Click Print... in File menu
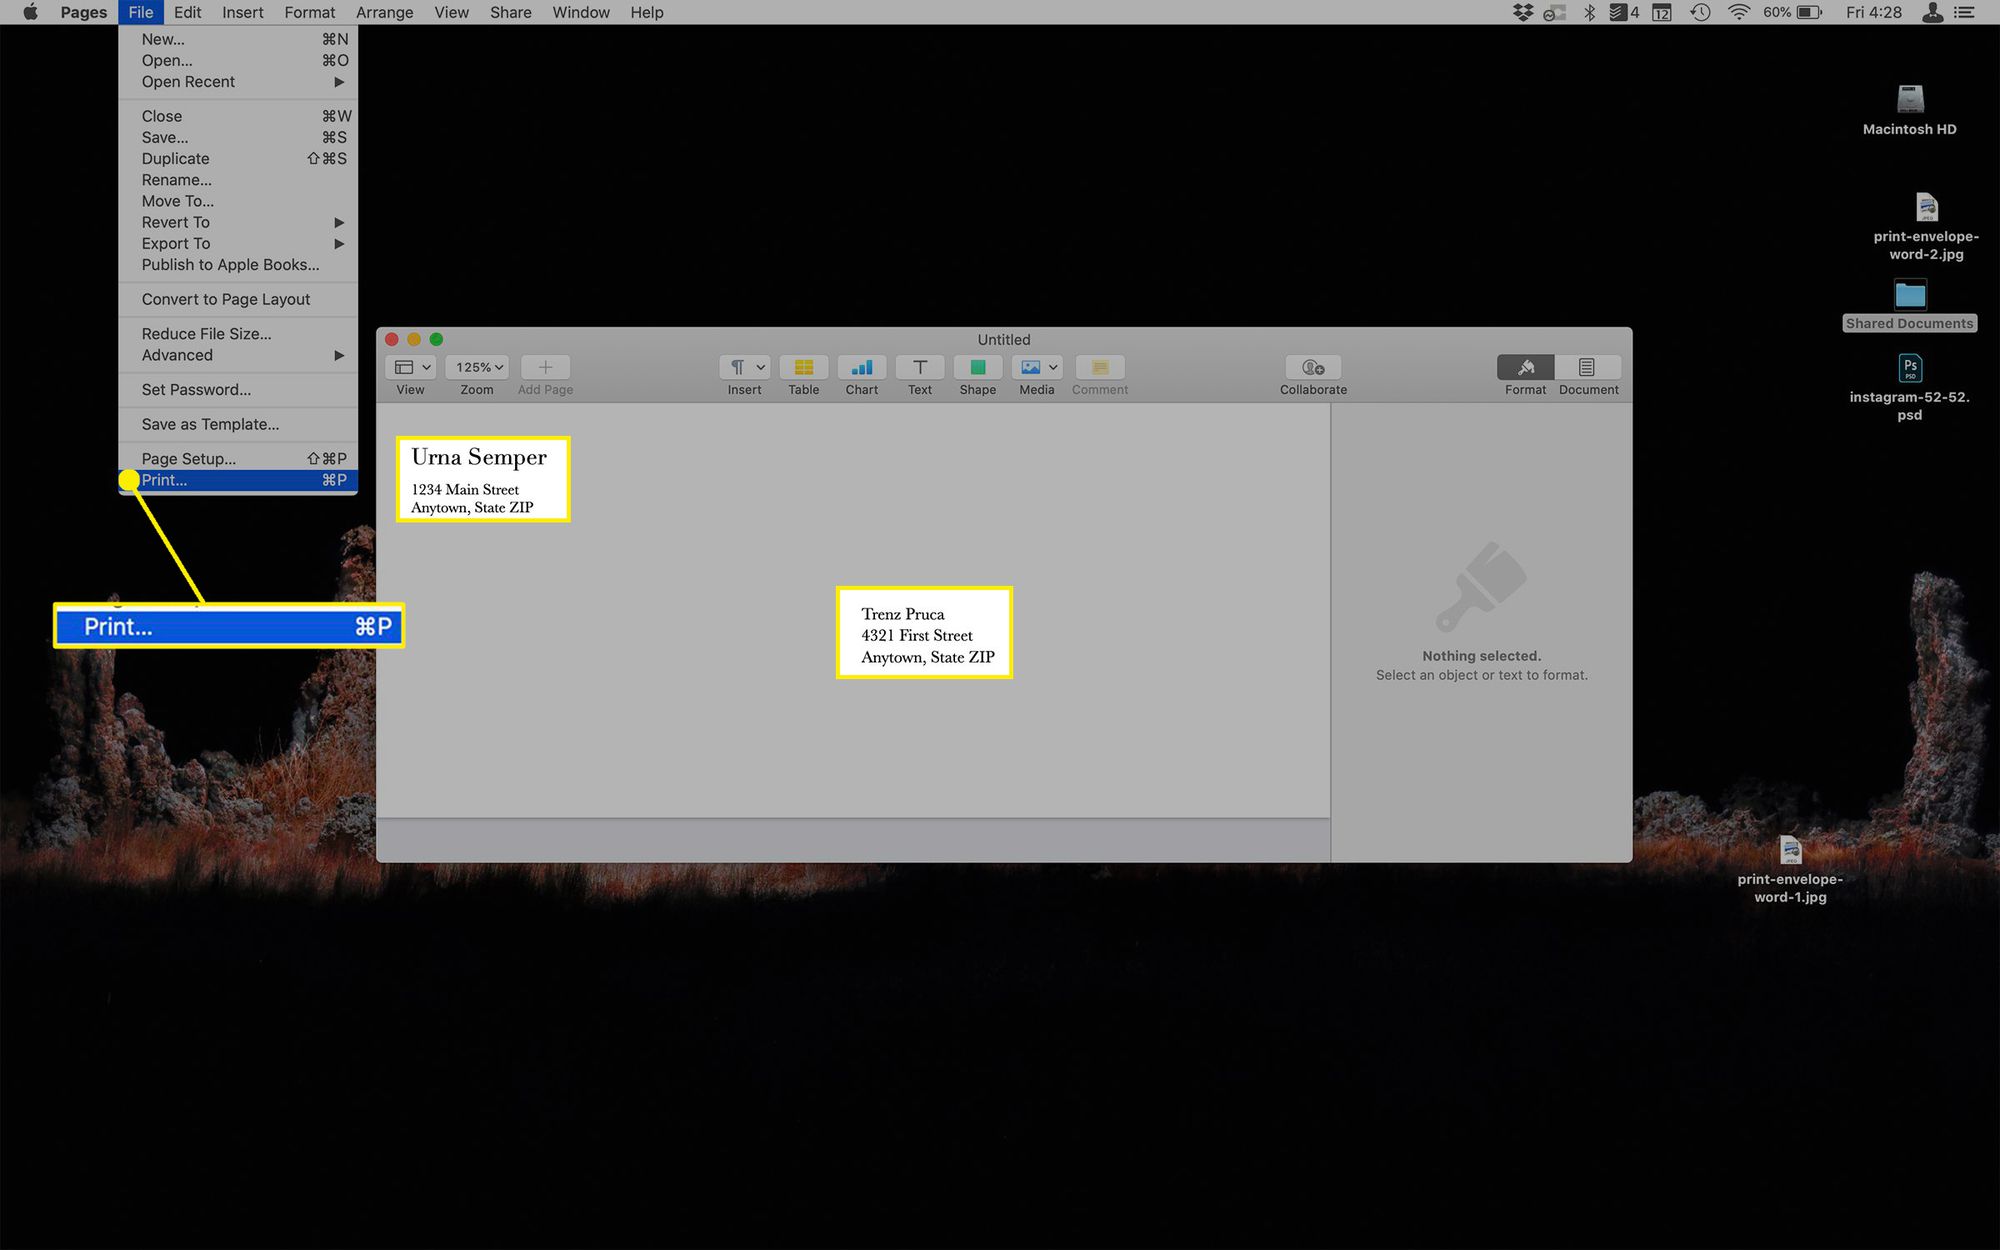The width and height of the screenshot is (2000, 1250). pos(161,480)
